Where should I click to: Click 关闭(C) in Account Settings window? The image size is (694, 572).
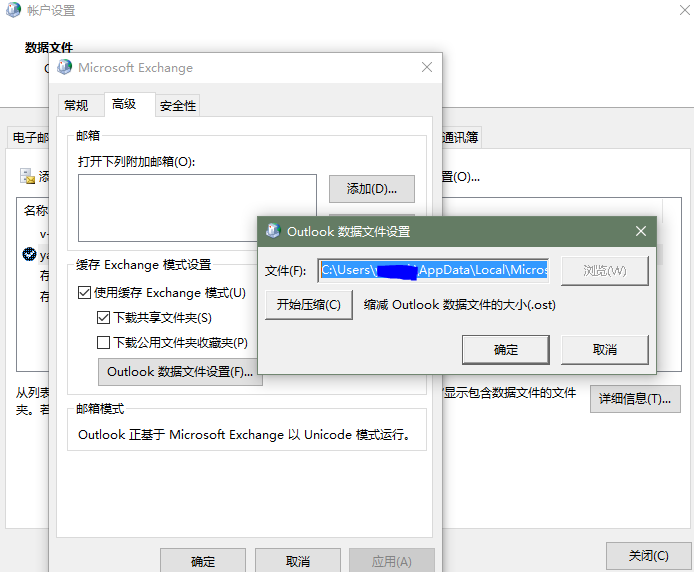coord(648,556)
